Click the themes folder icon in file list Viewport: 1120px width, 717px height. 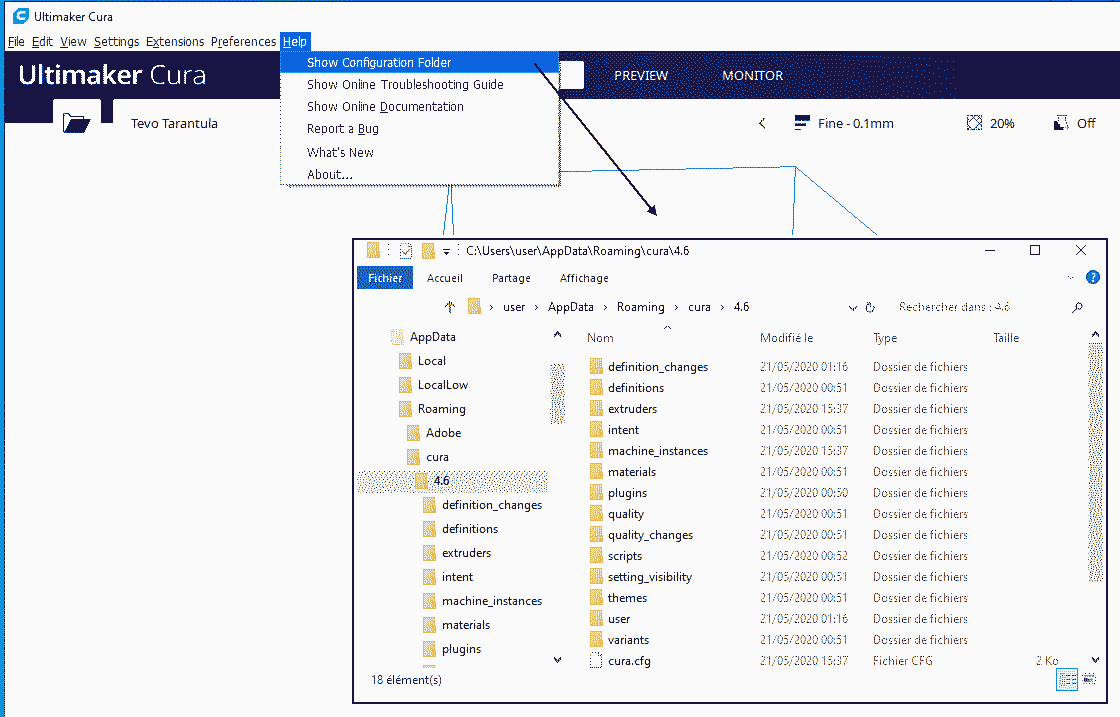pyautogui.click(x=596, y=598)
